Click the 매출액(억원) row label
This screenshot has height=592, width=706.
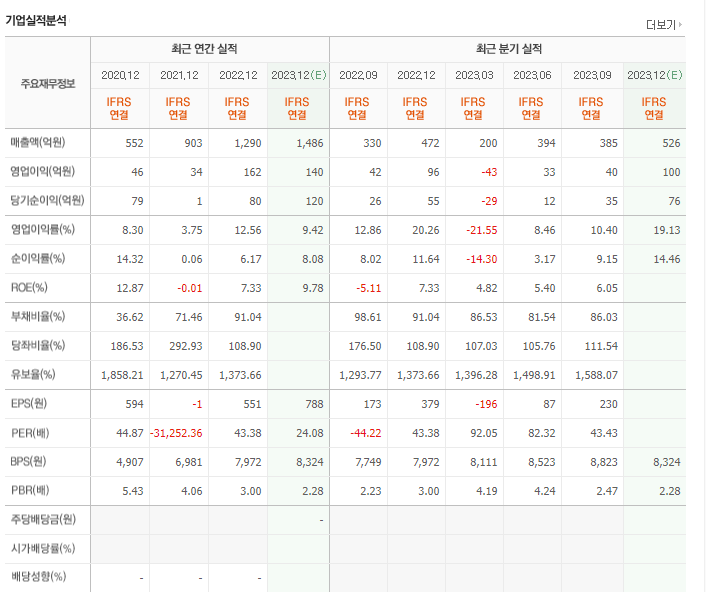[38, 143]
